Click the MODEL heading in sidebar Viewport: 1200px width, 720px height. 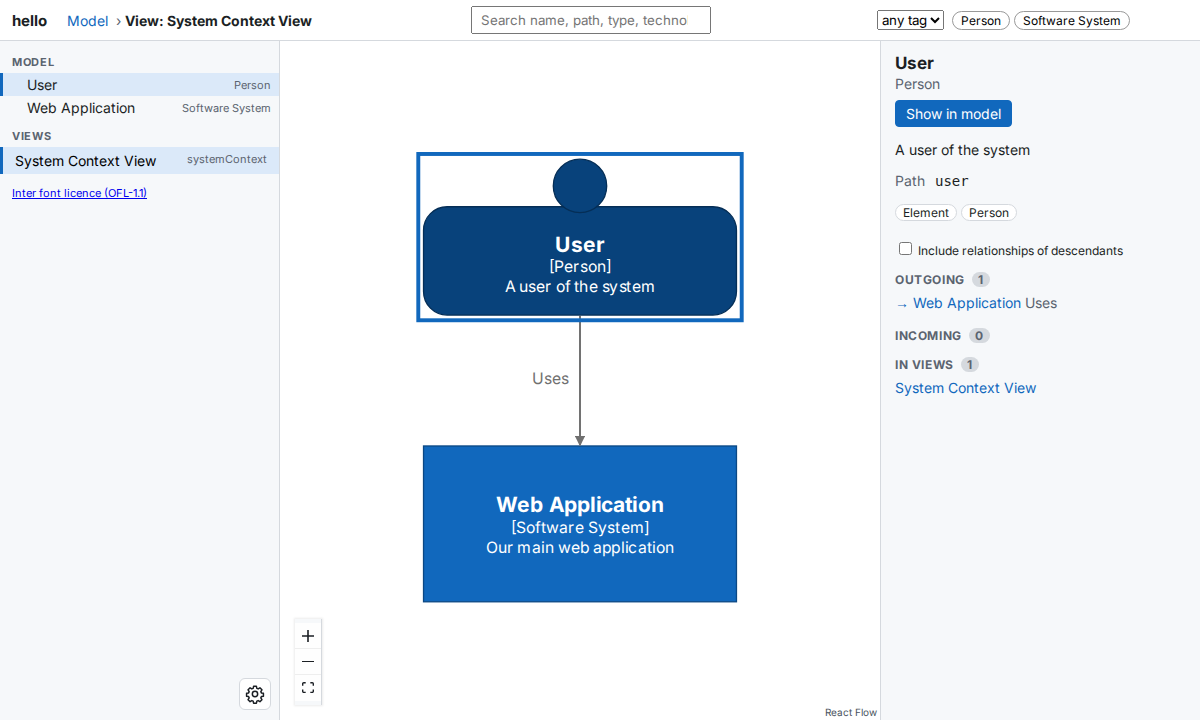33,62
